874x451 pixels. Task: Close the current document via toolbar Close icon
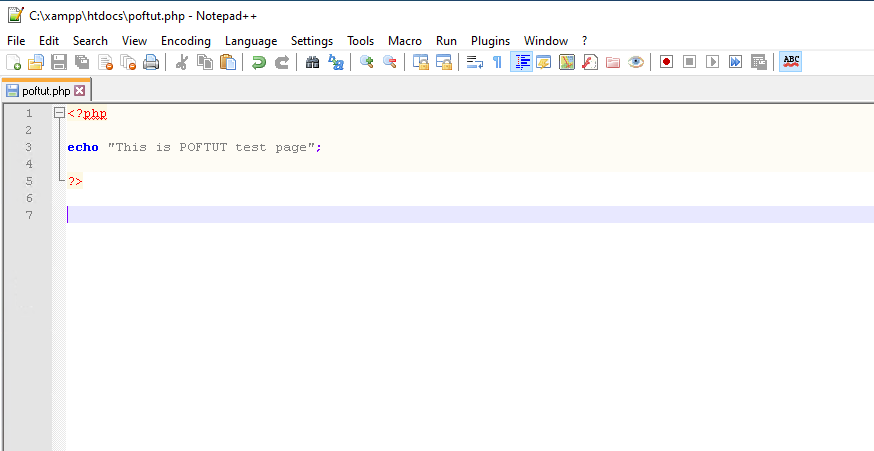(x=105, y=62)
